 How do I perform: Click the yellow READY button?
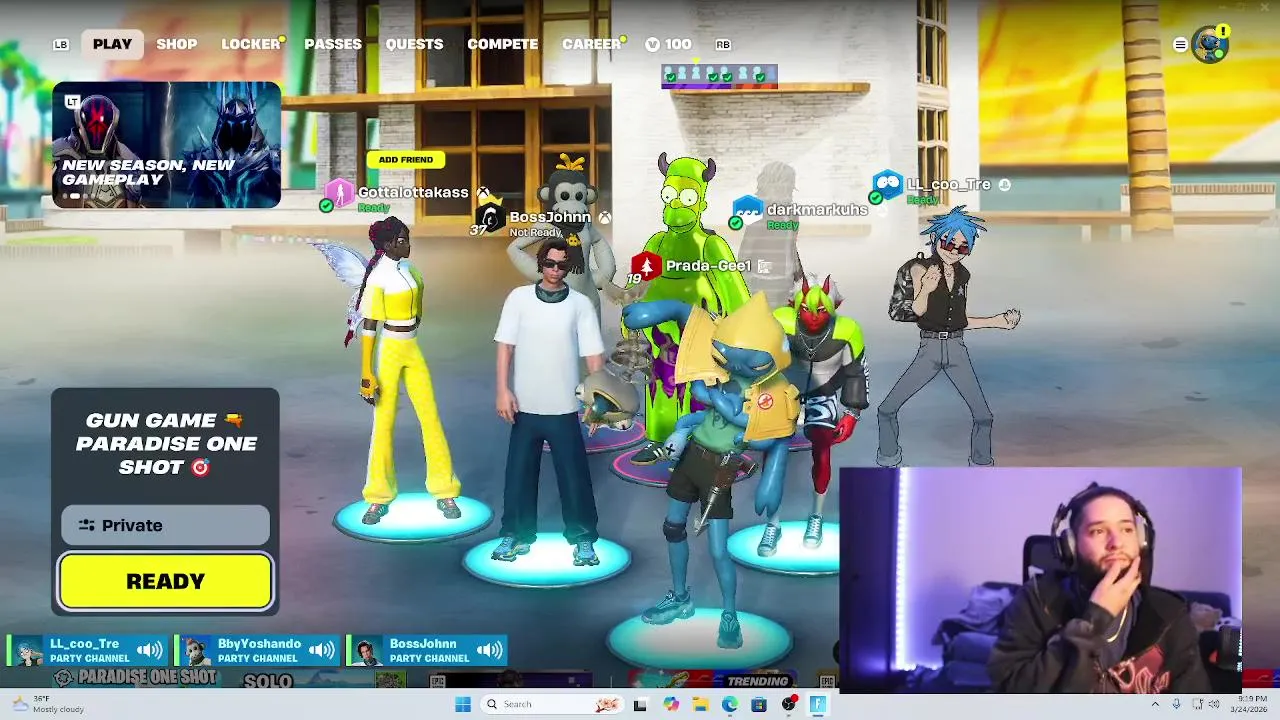tap(165, 581)
